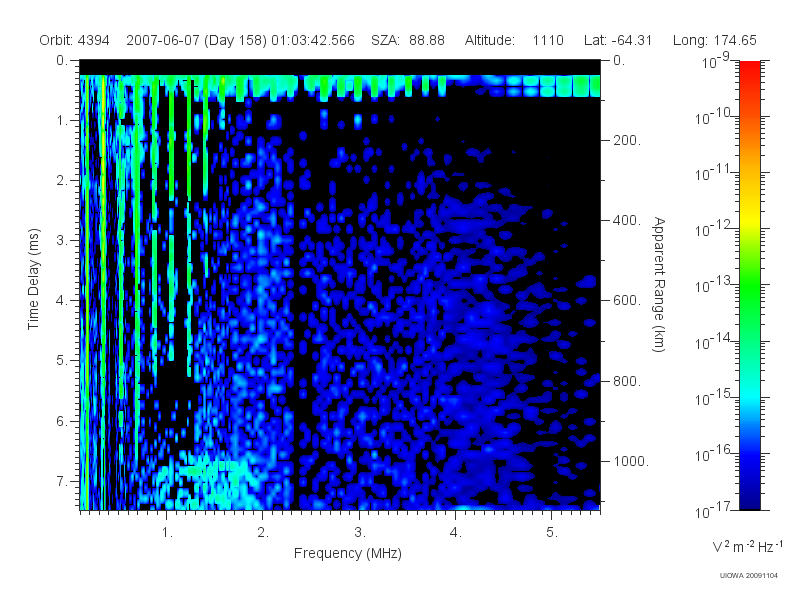Click the red top of the colorbar

click(750, 71)
